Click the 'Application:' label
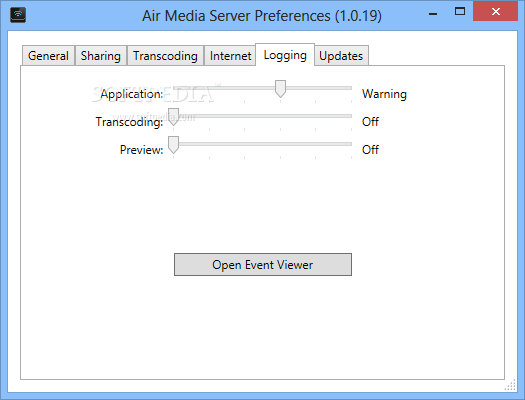The height and width of the screenshot is (400, 525). [x=132, y=94]
